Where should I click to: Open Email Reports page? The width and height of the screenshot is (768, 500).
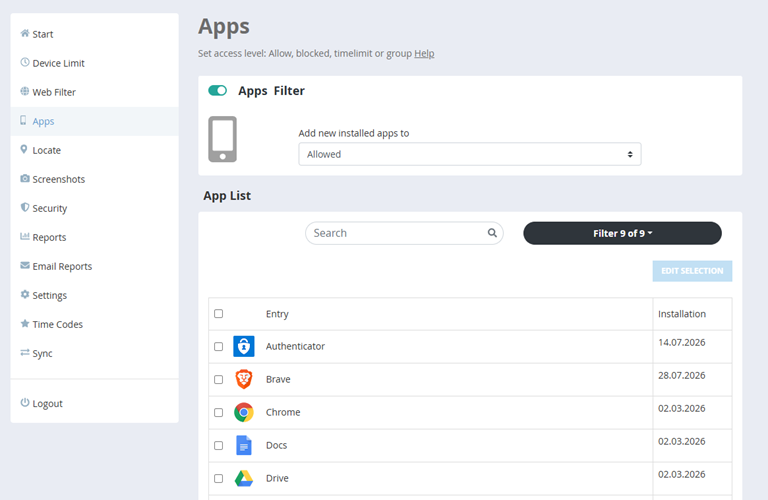point(94,266)
